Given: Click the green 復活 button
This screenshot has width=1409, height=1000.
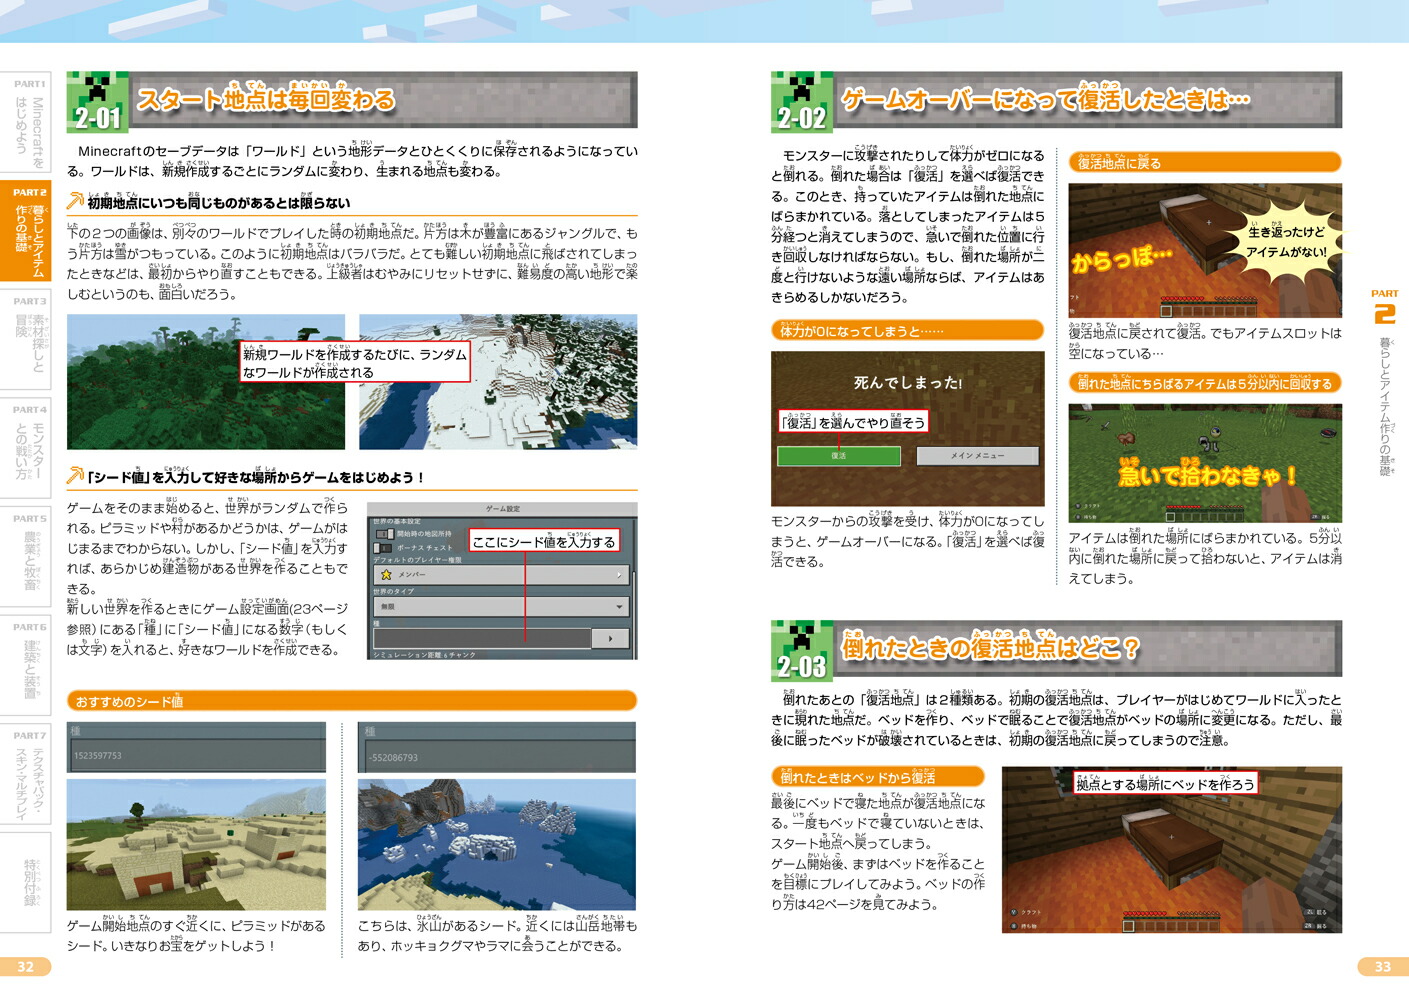Looking at the screenshot, I should [x=840, y=456].
